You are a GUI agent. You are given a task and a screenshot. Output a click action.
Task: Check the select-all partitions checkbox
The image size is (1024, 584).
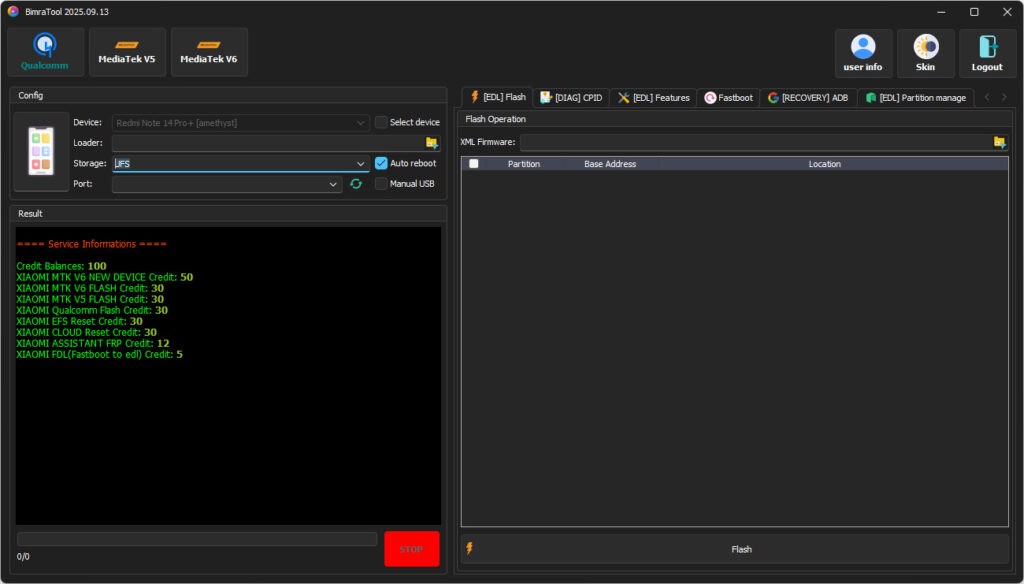tap(474, 164)
